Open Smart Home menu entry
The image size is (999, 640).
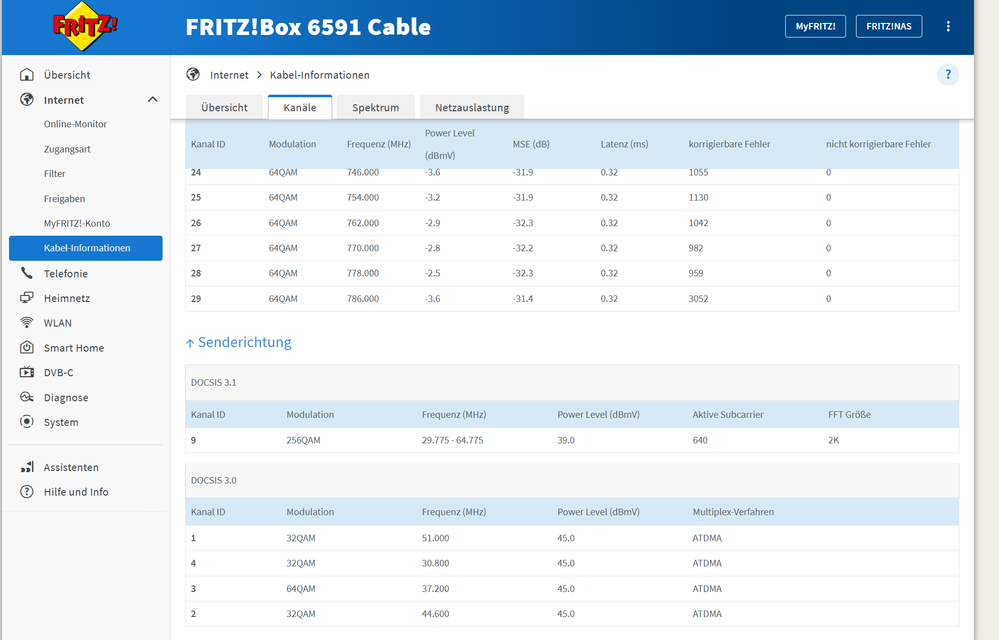pos(74,348)
